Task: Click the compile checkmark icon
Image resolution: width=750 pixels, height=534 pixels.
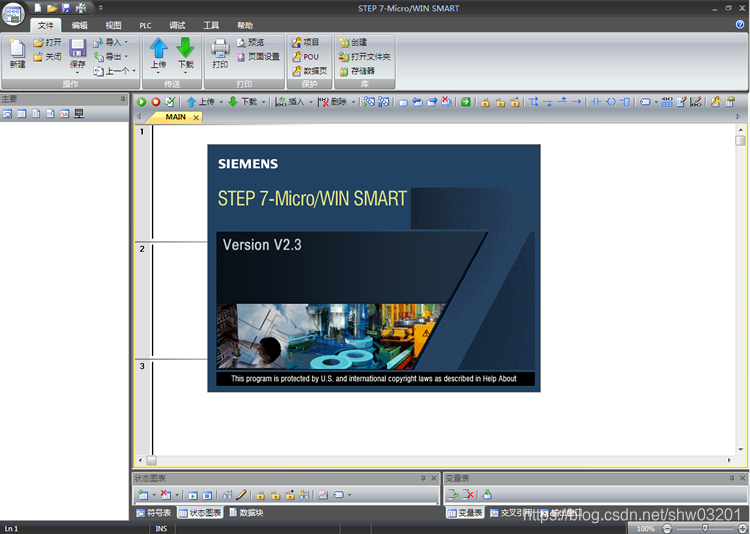Action: [170, 102]
